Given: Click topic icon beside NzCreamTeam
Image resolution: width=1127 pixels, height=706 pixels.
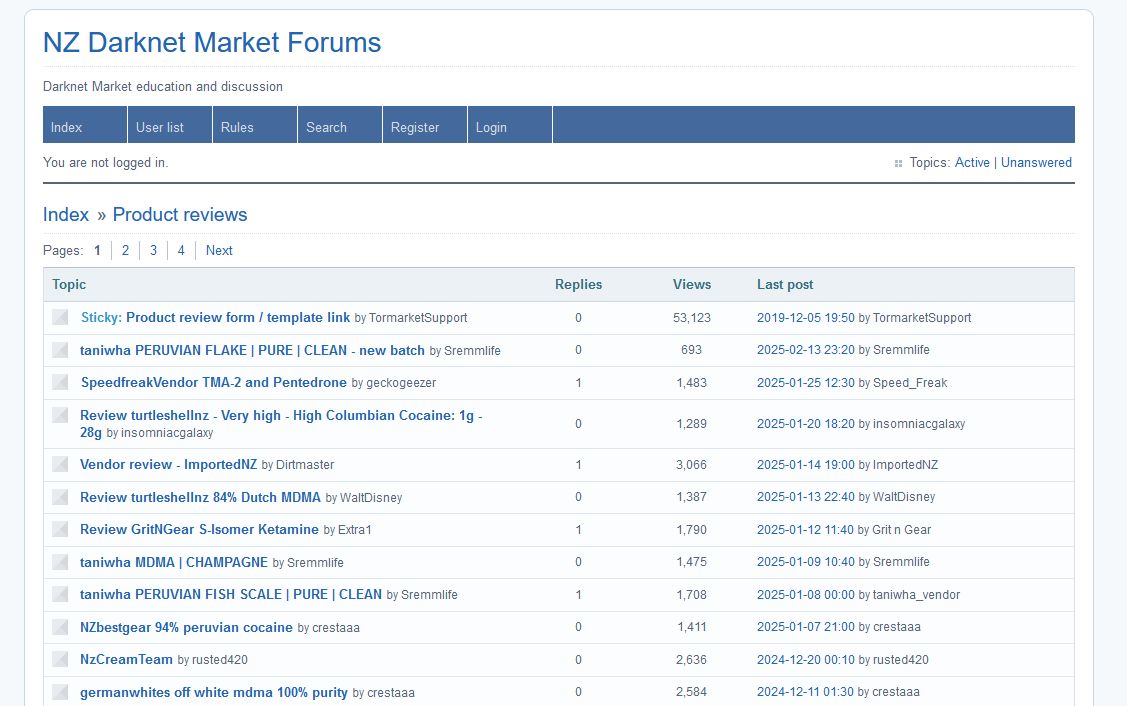Looking at the screenshot, I should [x=60, y=659].
